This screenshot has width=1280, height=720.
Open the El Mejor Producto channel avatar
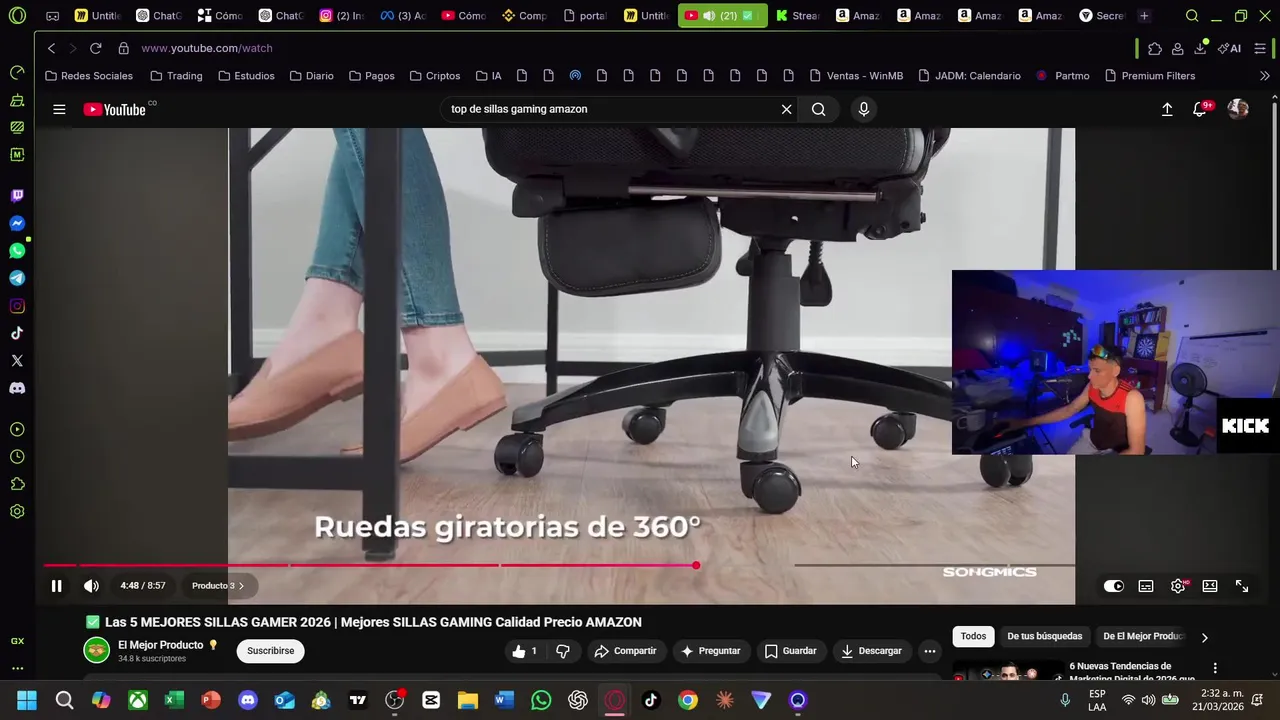pyautogui.click(x=96, y=651)
